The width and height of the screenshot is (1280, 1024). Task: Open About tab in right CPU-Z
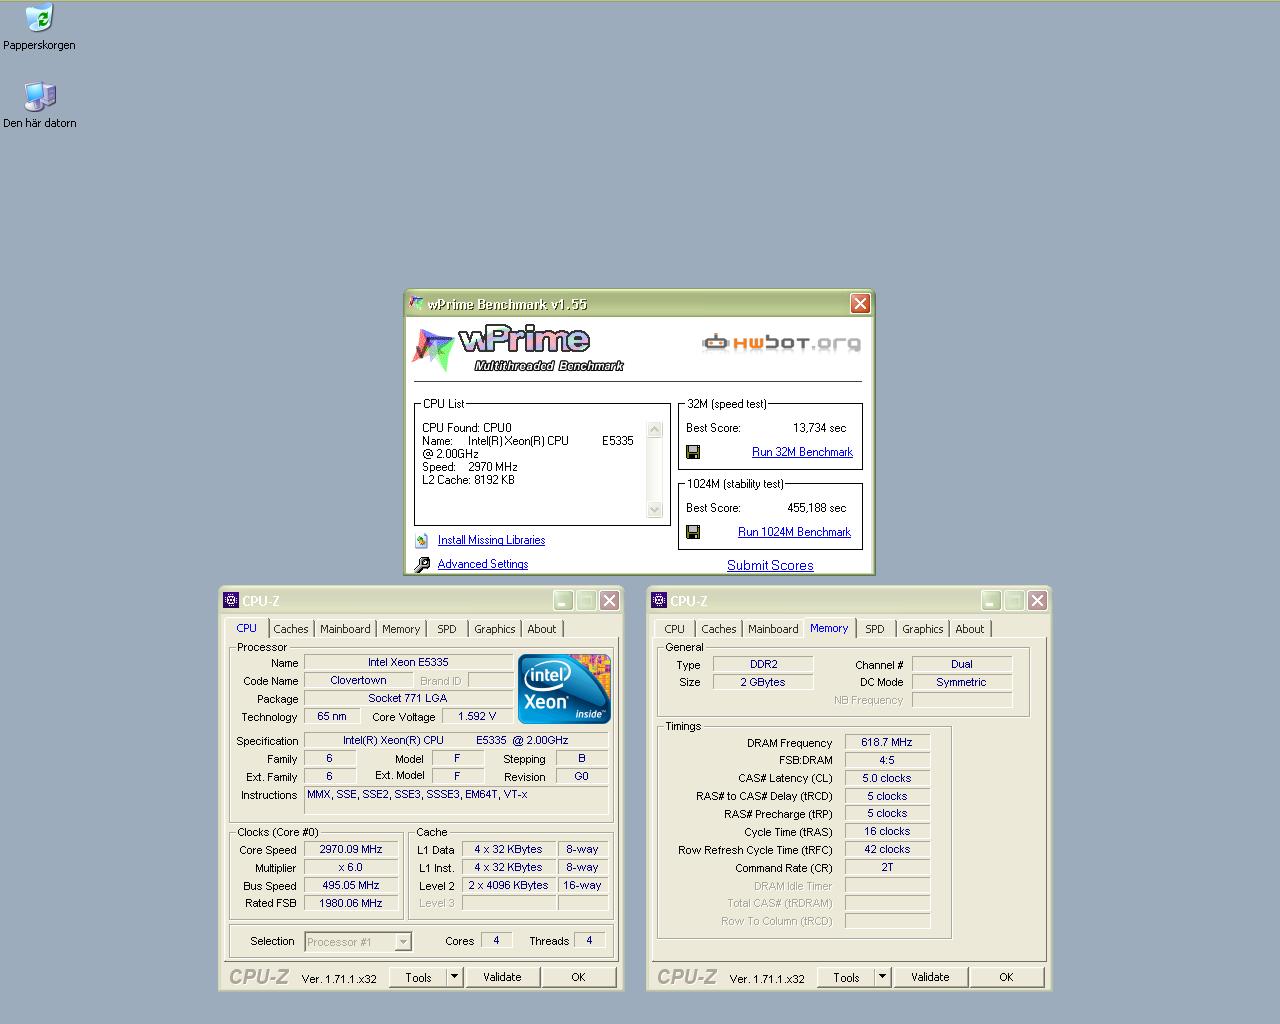(x=970, y=629)
